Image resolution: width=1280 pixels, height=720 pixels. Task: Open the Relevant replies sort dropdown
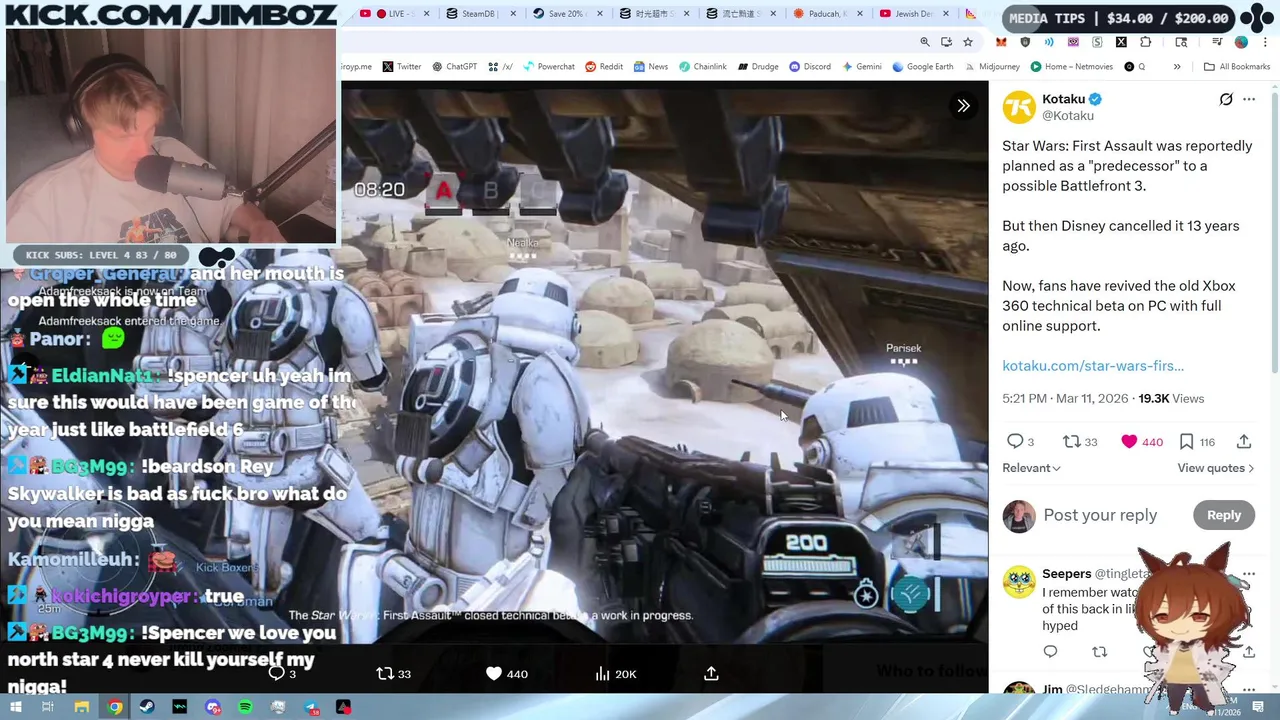click(x=1031, y=468)
